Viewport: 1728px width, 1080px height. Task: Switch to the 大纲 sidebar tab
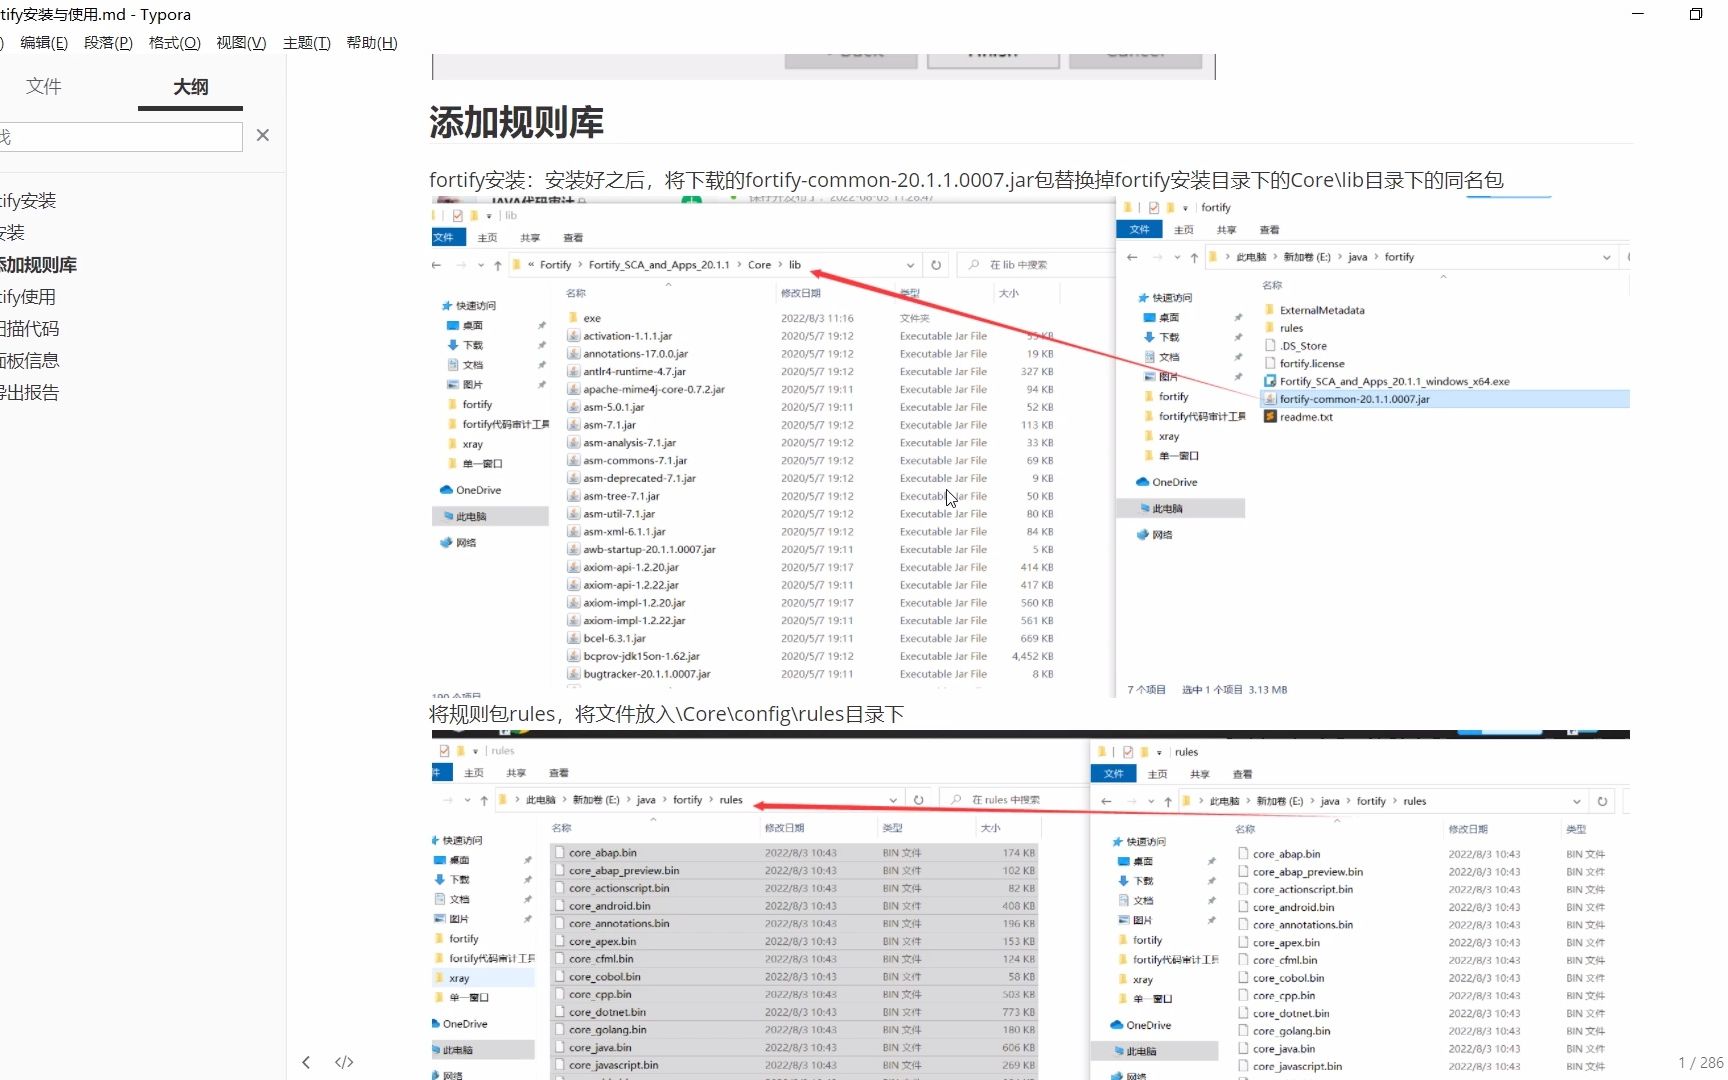coord(190,87)
